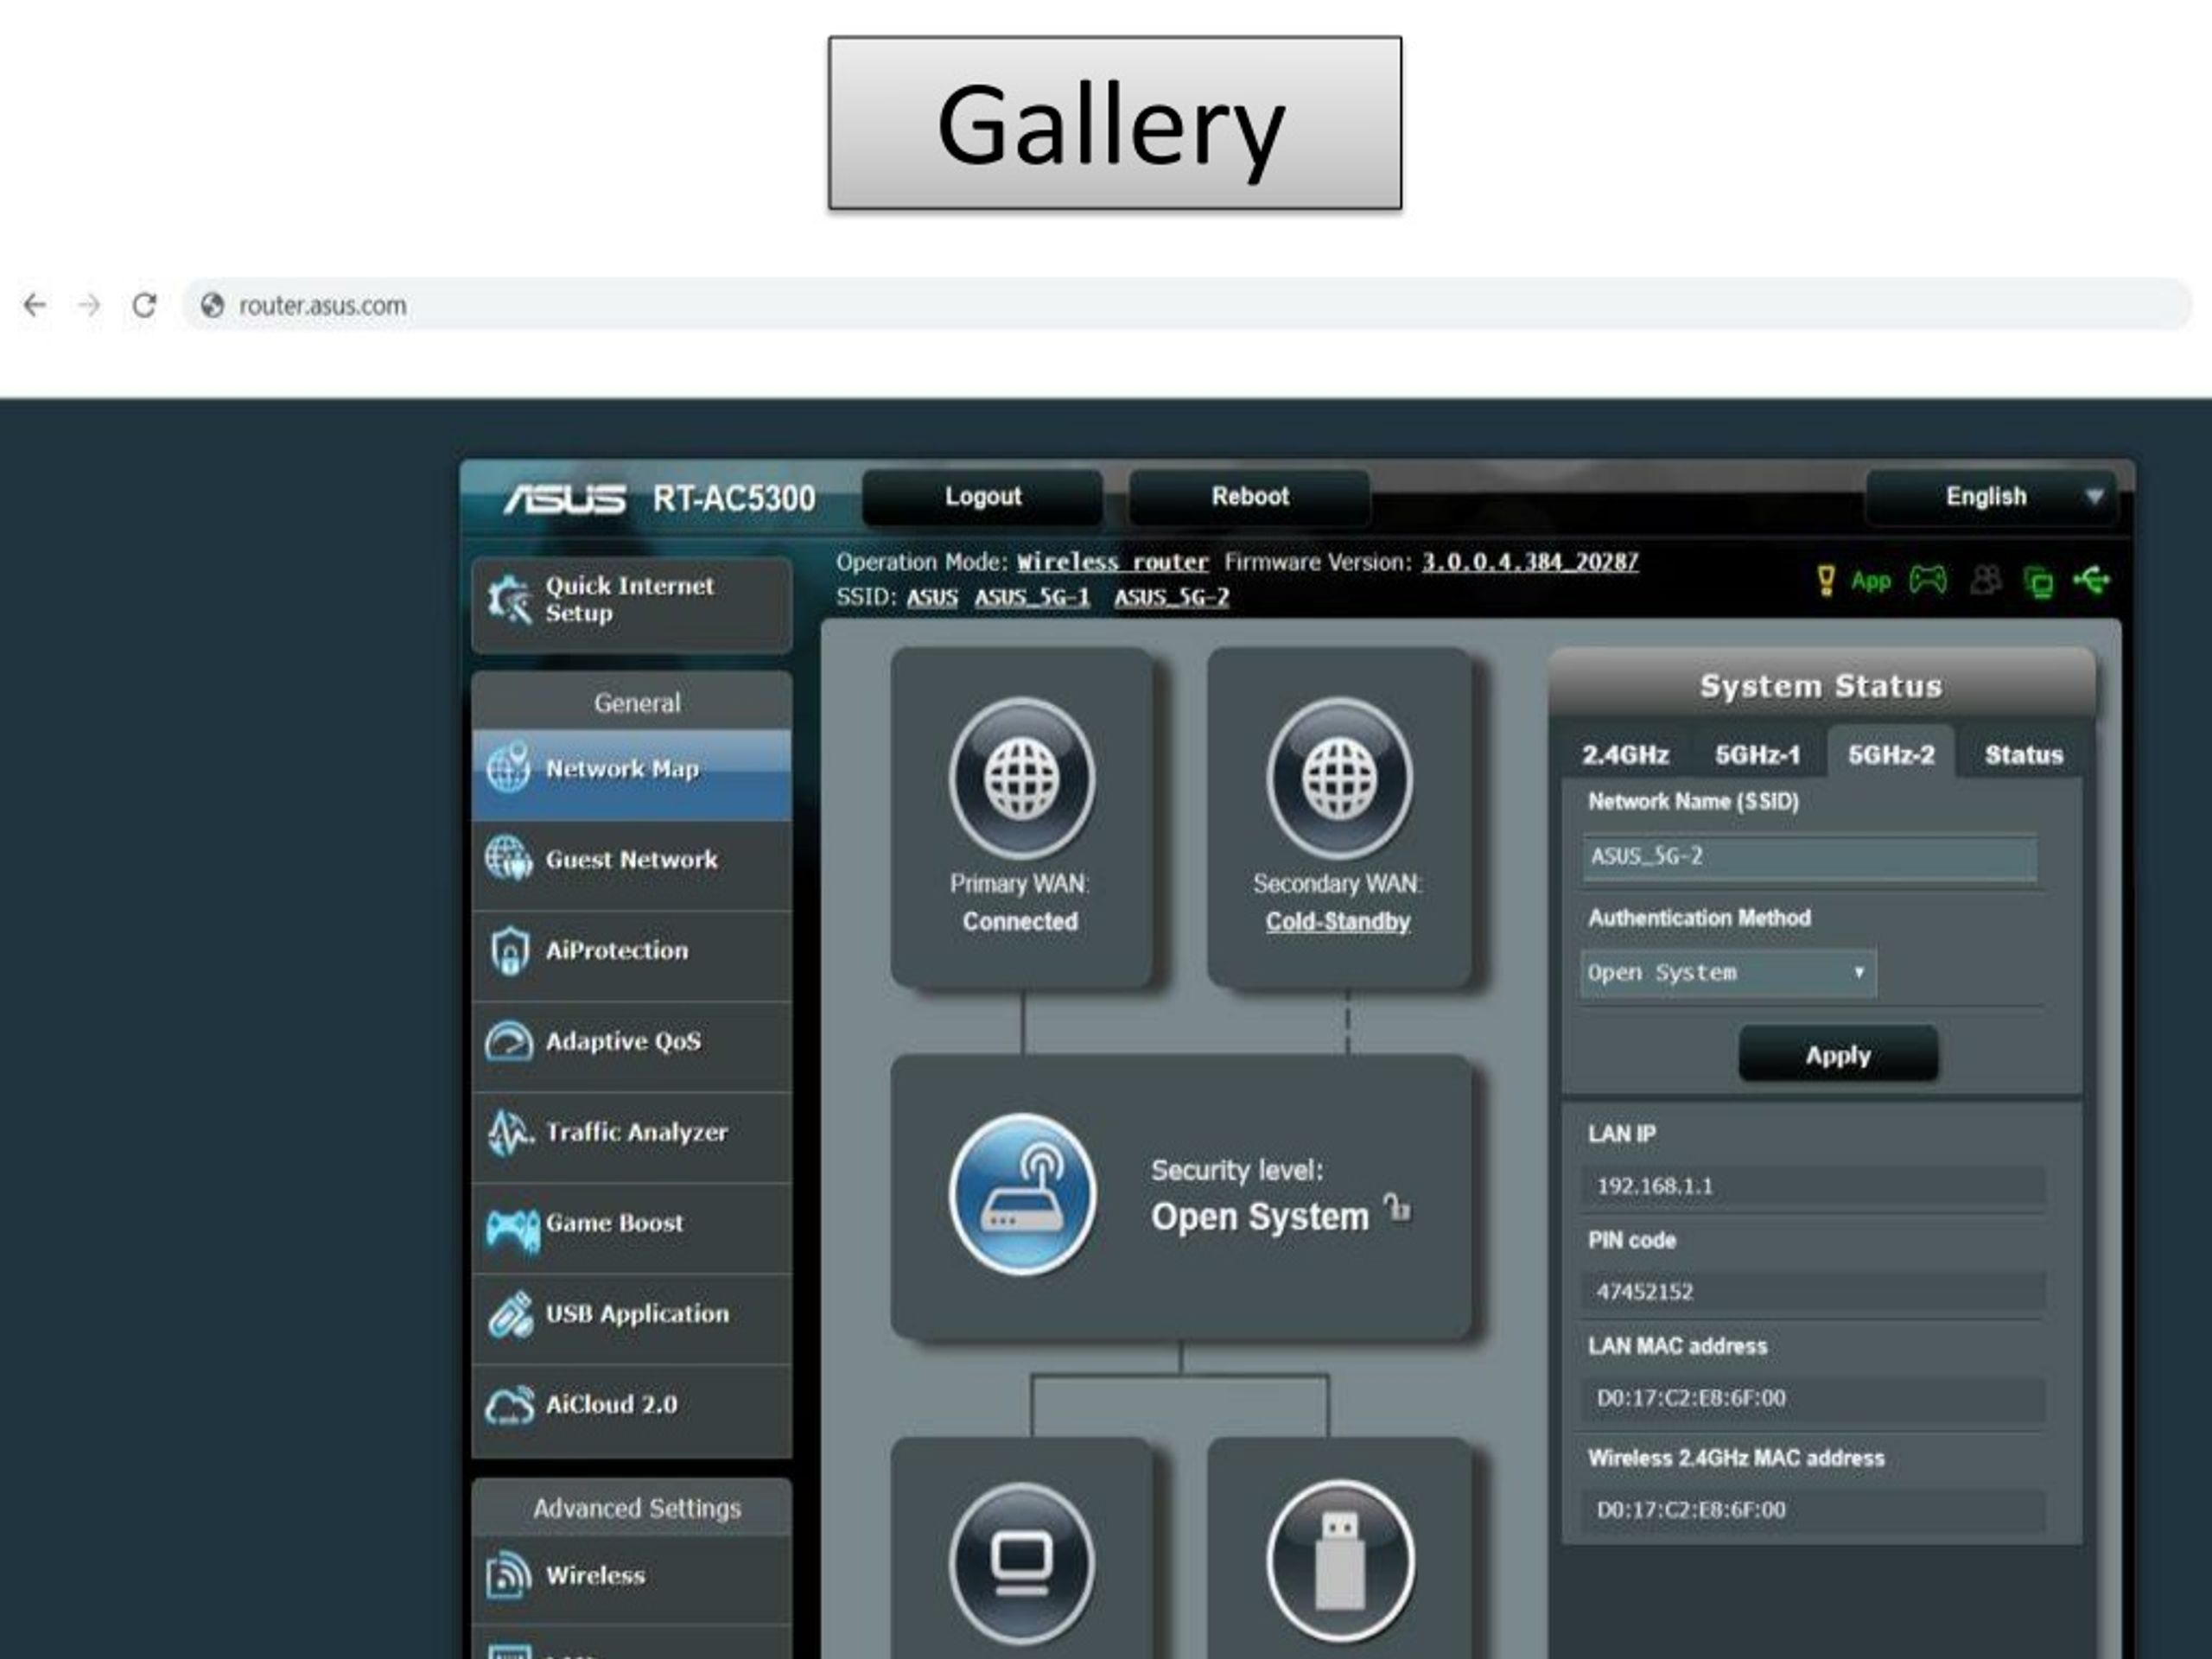
Task: Click the Network Name SSID field ASUS_5G-2
Action: [1809, 857]
